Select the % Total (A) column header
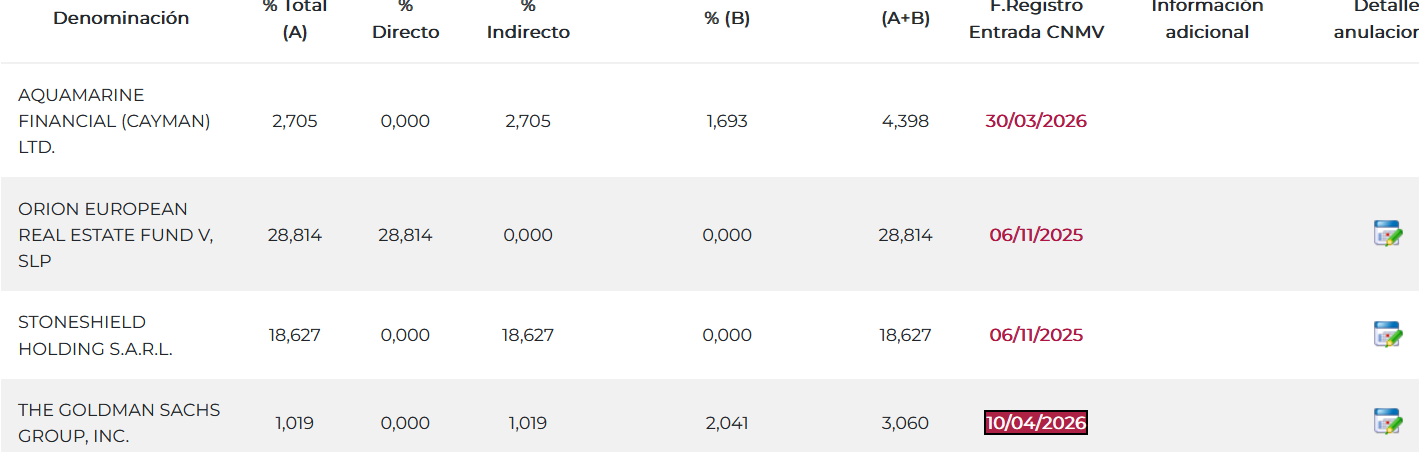This screenshot has width=1419, height=452. 295,18
